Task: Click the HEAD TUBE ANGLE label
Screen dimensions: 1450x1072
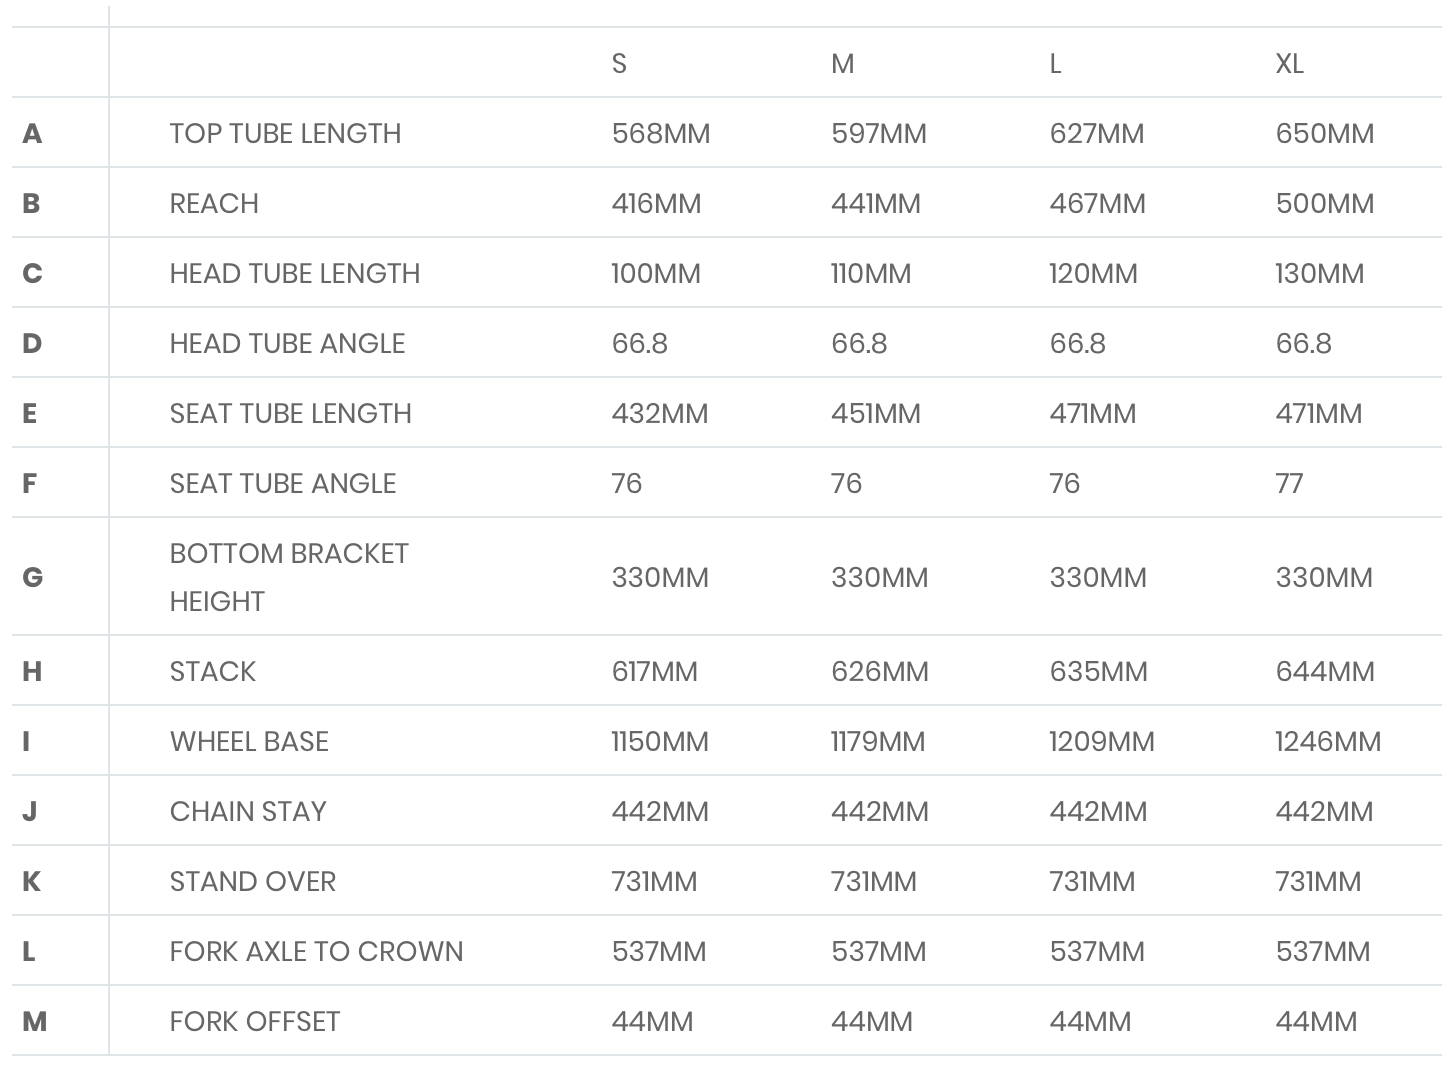Action: point(287,344)
